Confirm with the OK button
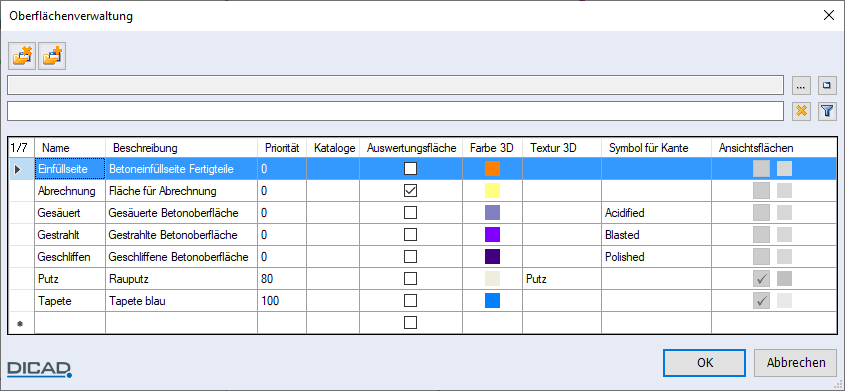Viewport: 845px width, 391px height. pos(705,362)
